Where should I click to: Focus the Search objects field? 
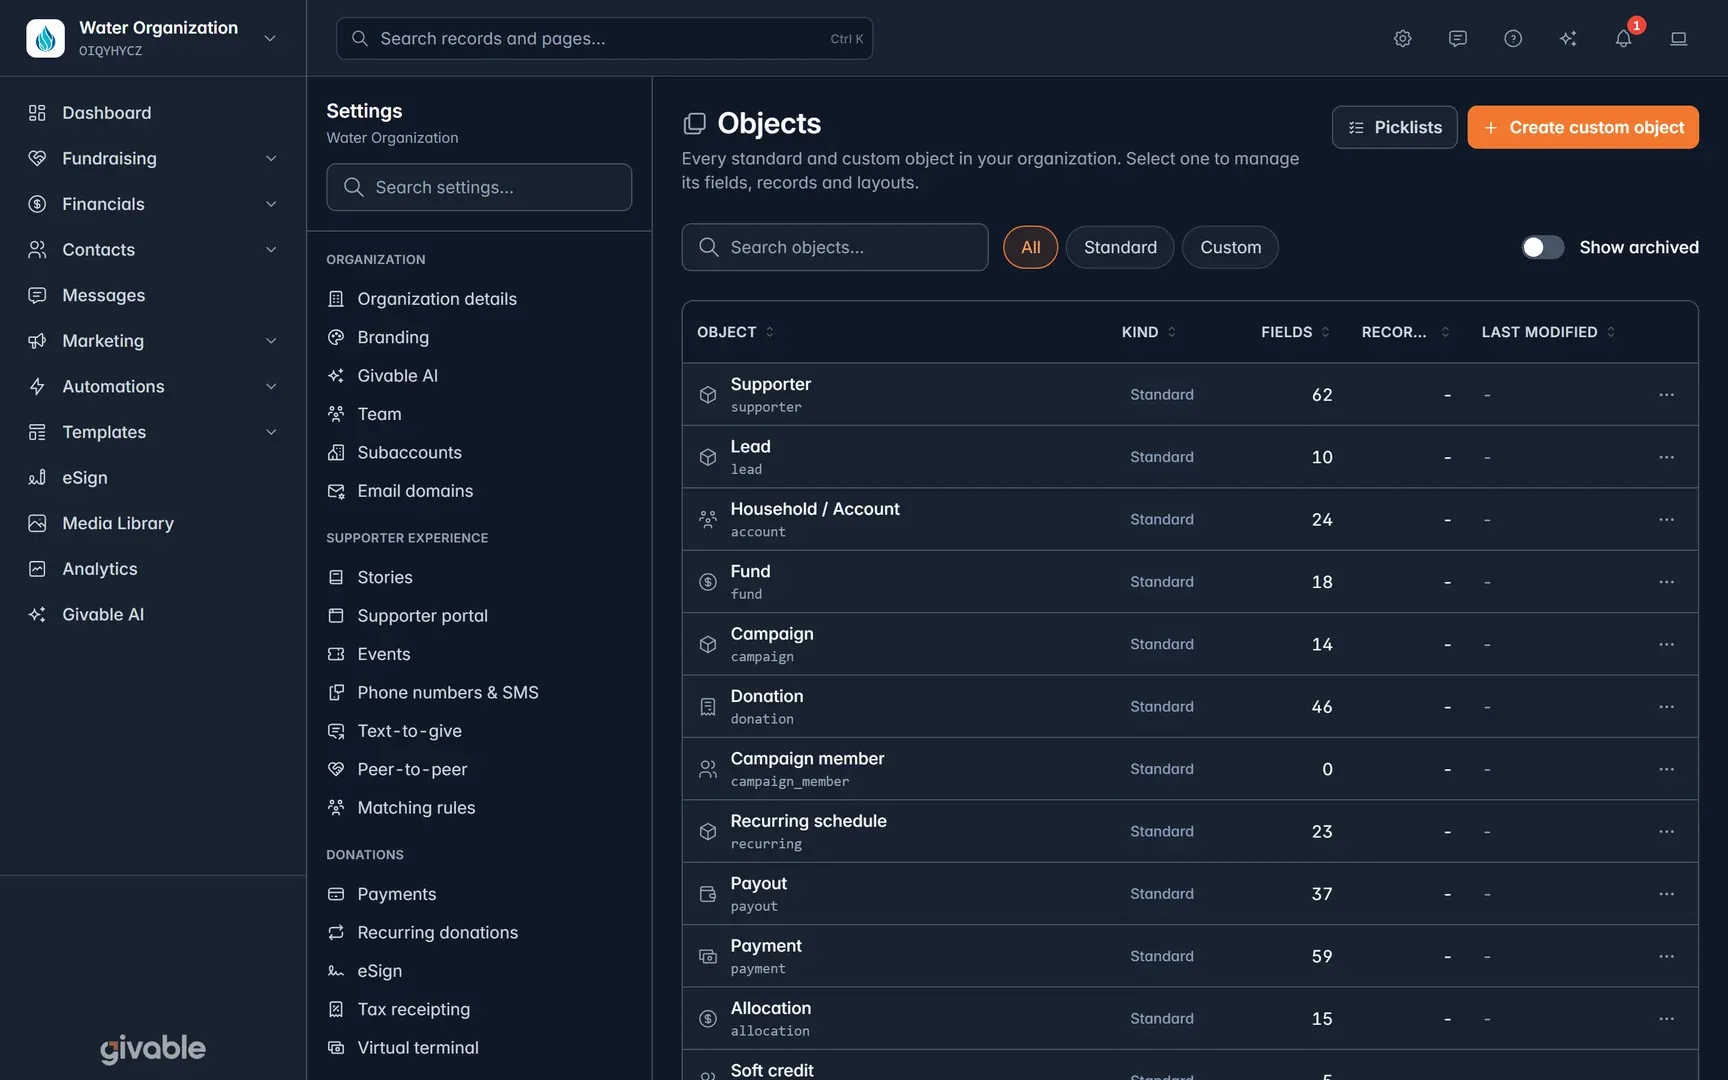[835, 247]
